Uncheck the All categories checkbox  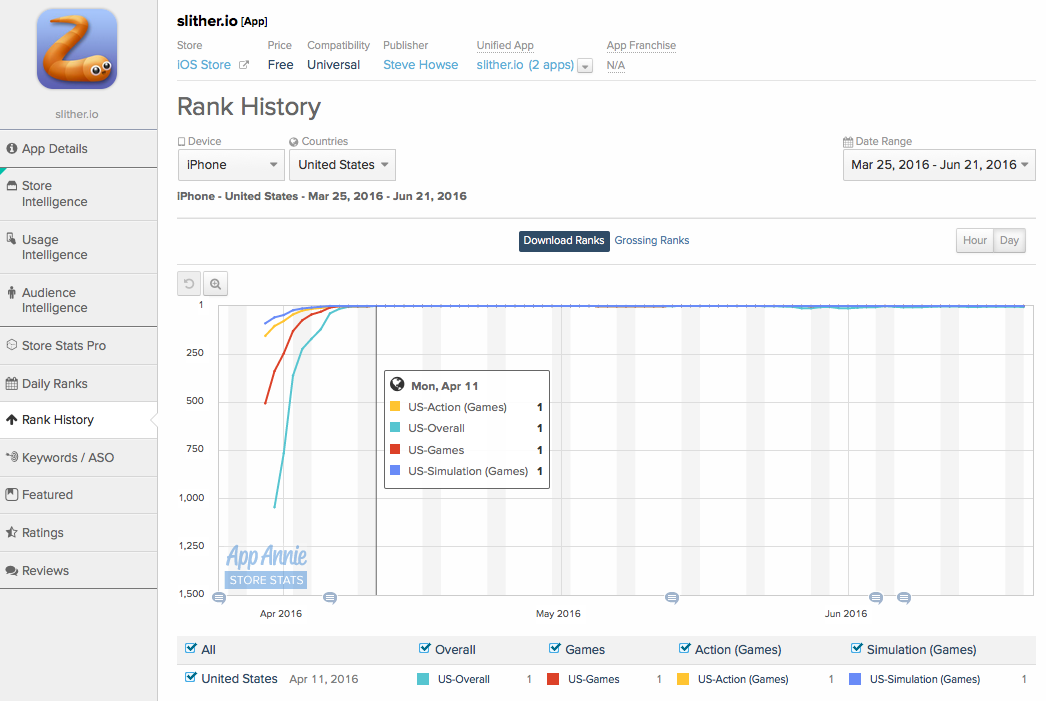pyautogui.click(x=191, y=649)
